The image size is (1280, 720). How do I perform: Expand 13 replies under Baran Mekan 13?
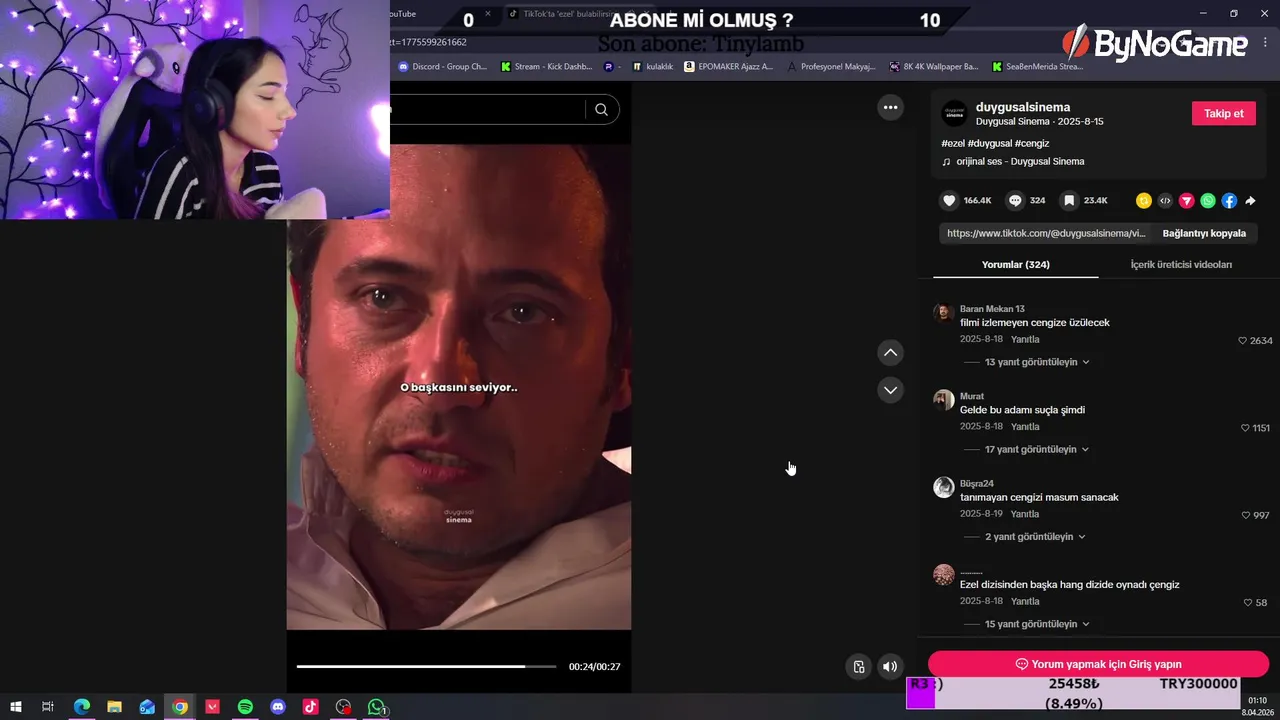pyautogui.click(x=1037, y=362)
